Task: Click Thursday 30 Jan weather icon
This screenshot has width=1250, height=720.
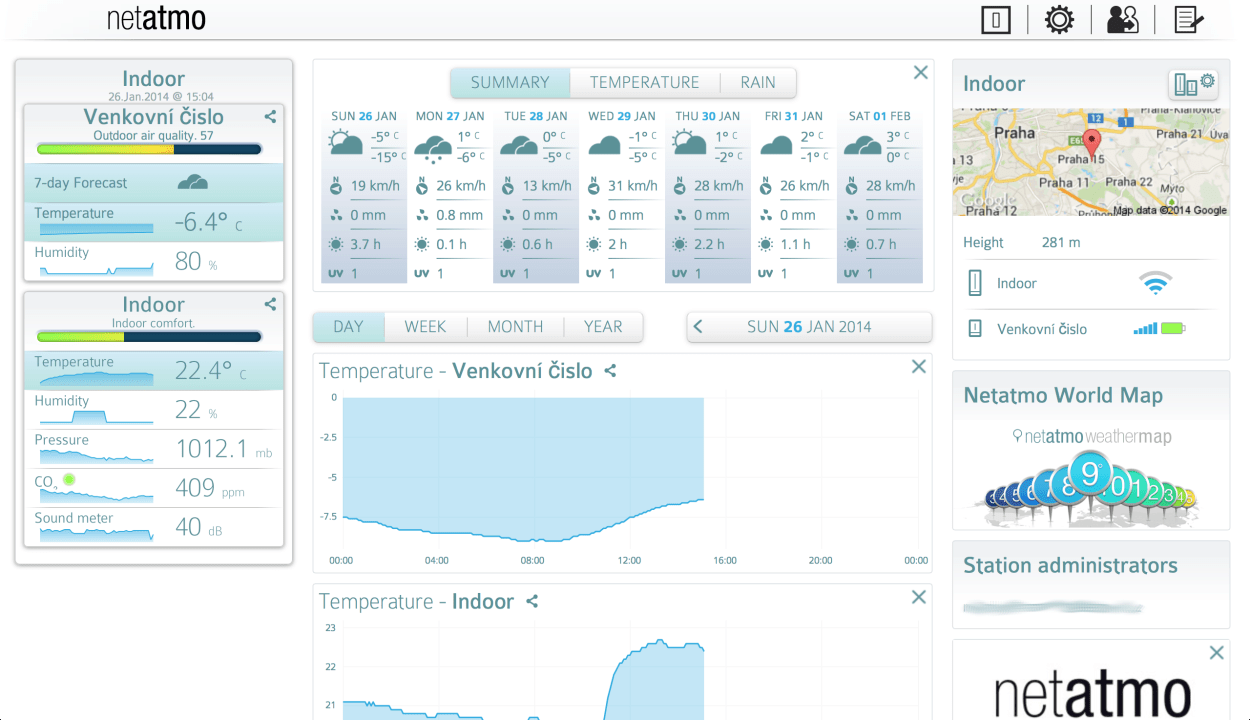Action: pyautogui.click(x=690, y=144)
